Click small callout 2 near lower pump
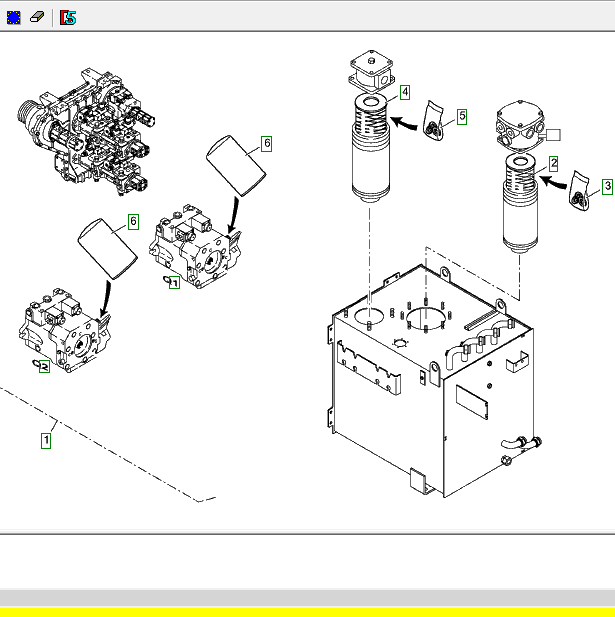This screenshot has width=615, height=617. point(44,368)
